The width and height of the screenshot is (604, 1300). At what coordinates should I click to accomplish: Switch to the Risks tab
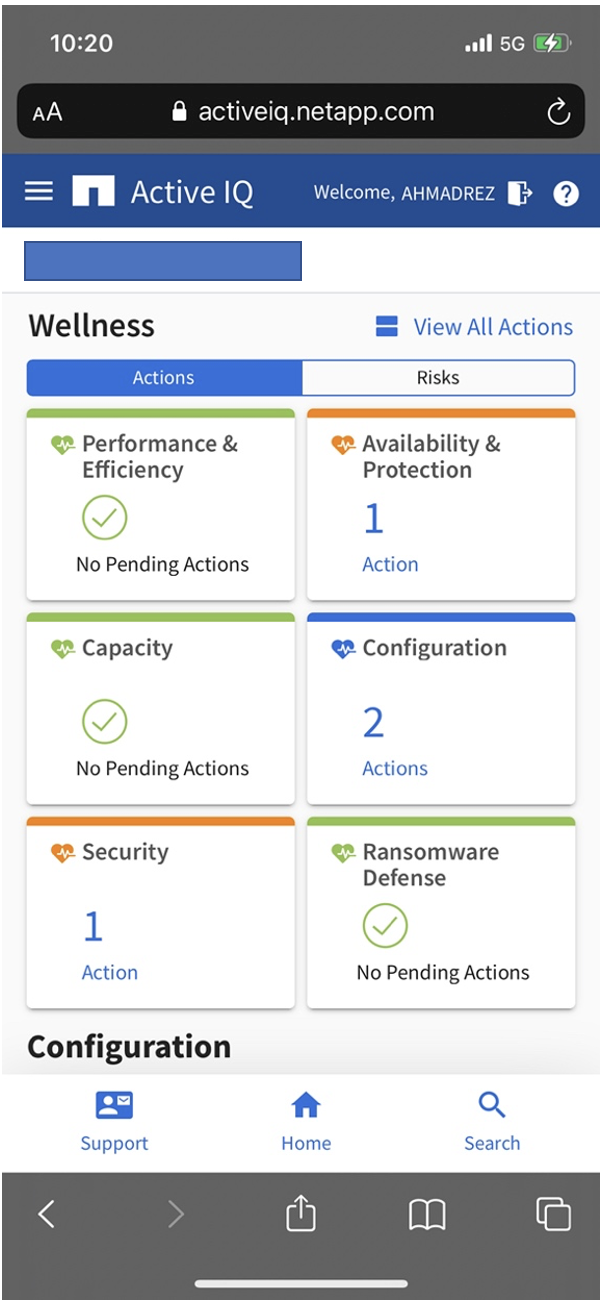pyautogui.click(x=438, y=378)
